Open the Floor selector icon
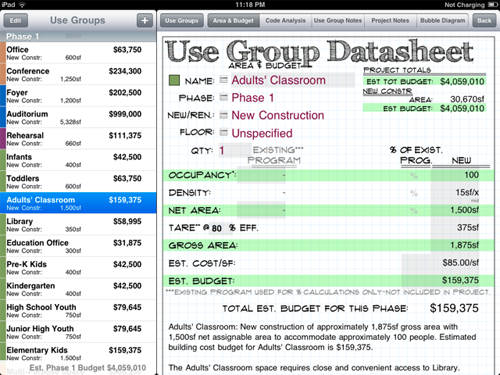 (x=224, y=132)
